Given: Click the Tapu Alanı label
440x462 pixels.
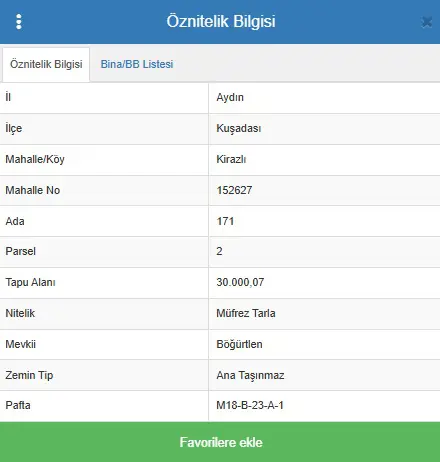Looking at the screenshot, I should tap(30, 282).
